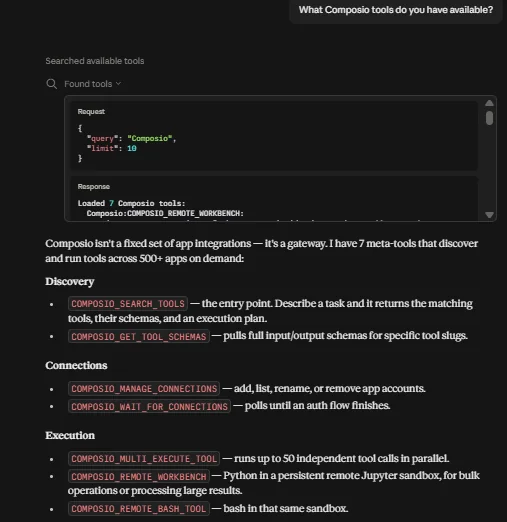Click the "Composio" query value in request JSON
The height and width of the screenshot is (522, 507).
click(150, 138)
